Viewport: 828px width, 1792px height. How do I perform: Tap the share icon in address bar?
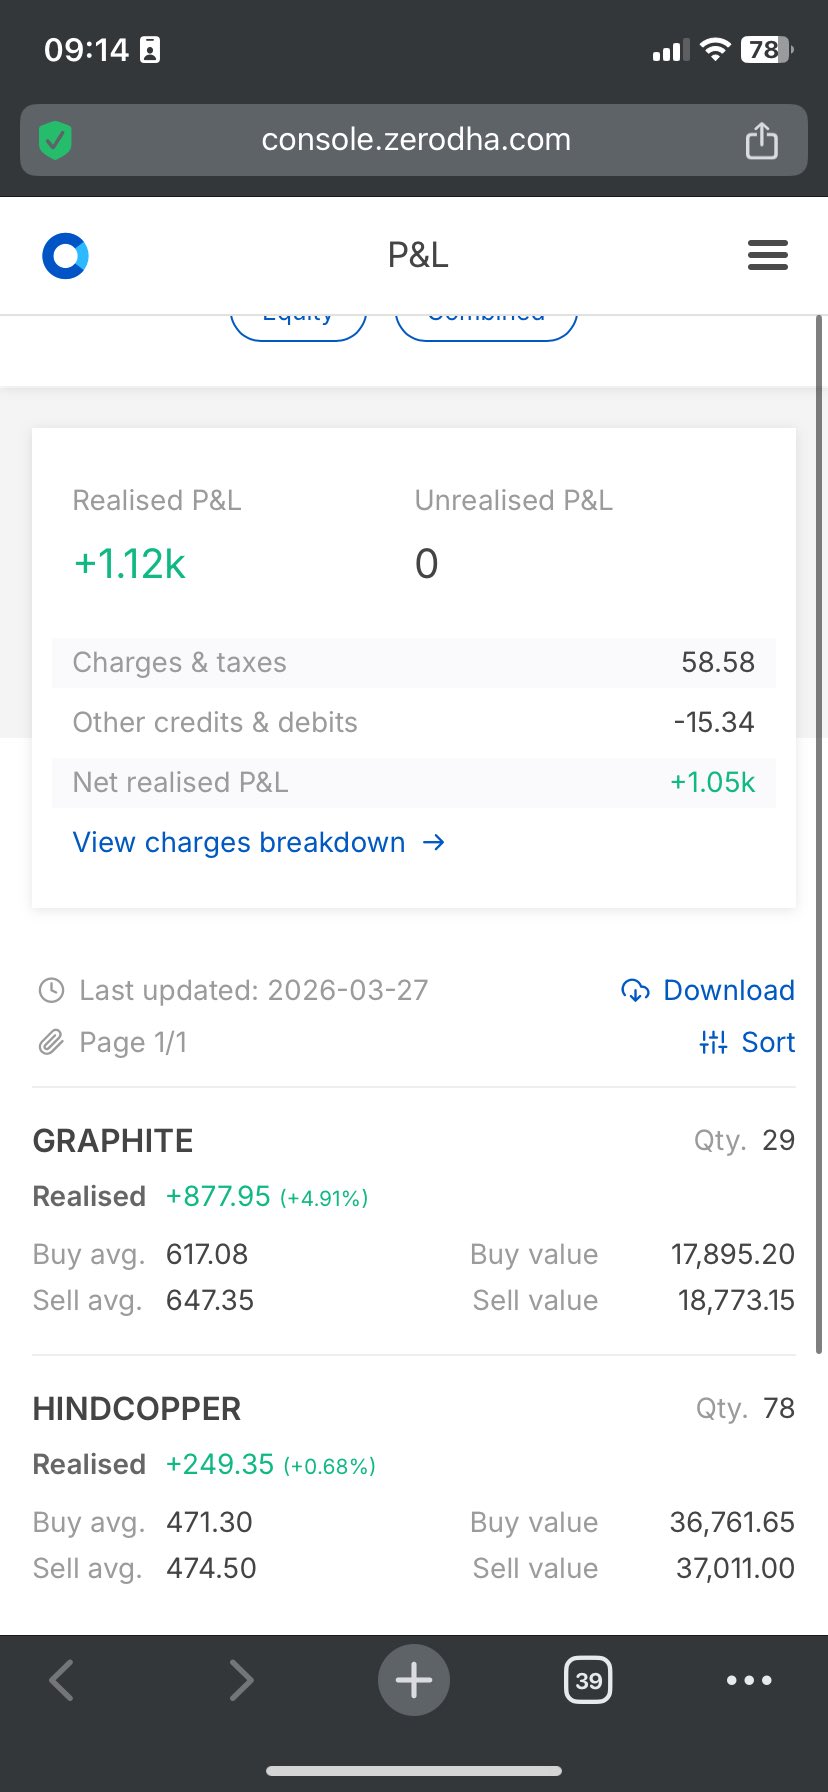761,140
